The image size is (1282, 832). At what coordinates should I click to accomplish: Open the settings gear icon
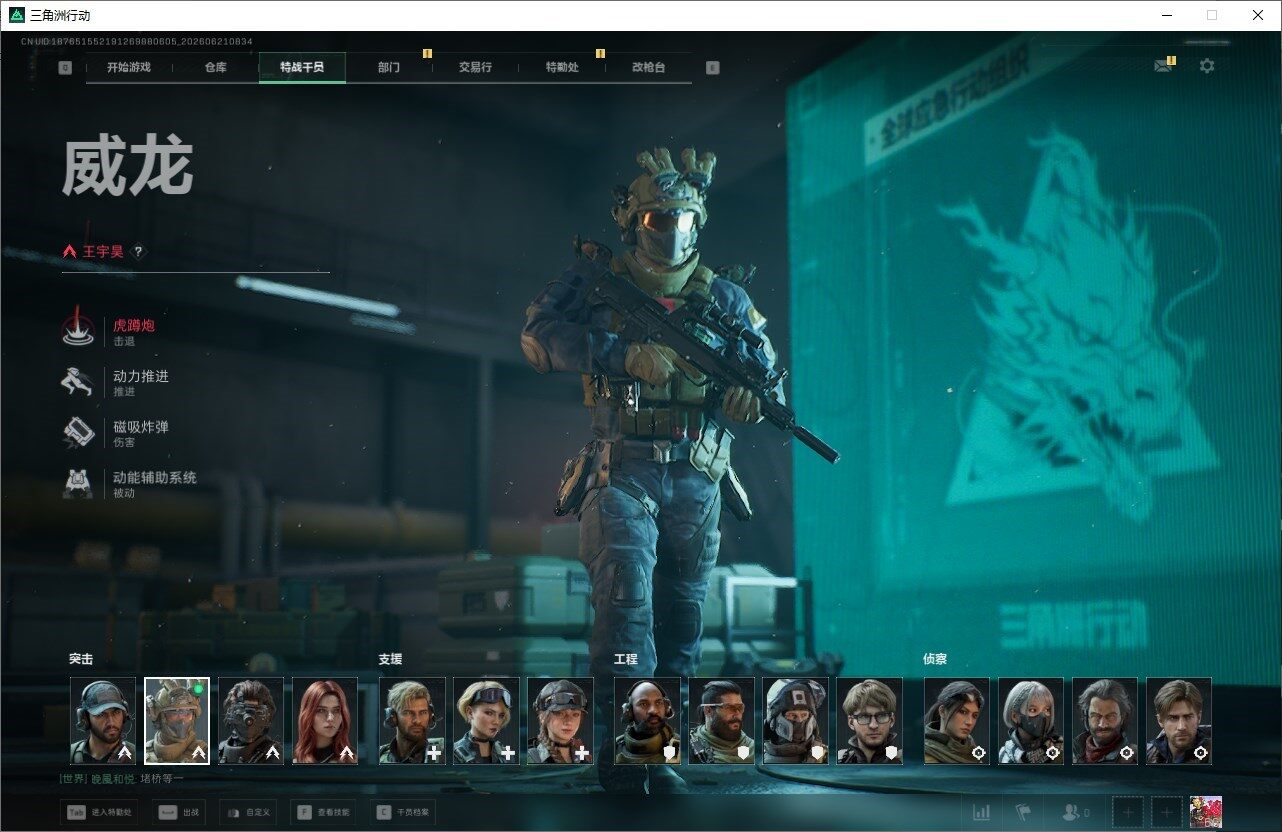click(1207, 66)
